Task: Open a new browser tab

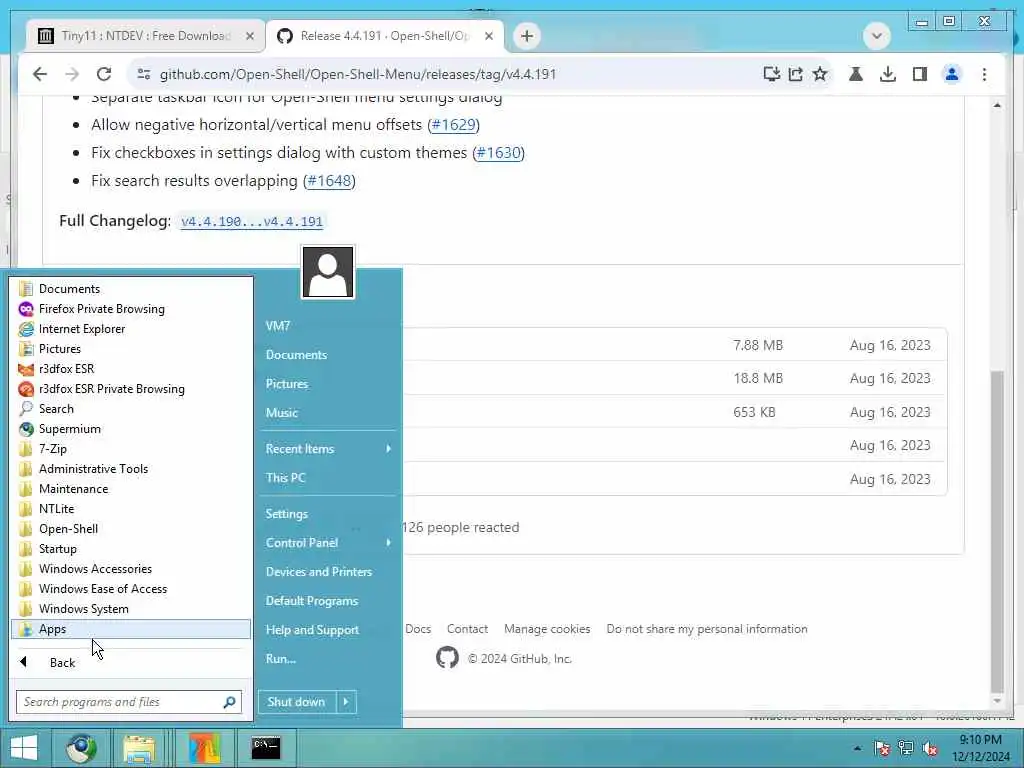Action: click(x=527, y=36)
